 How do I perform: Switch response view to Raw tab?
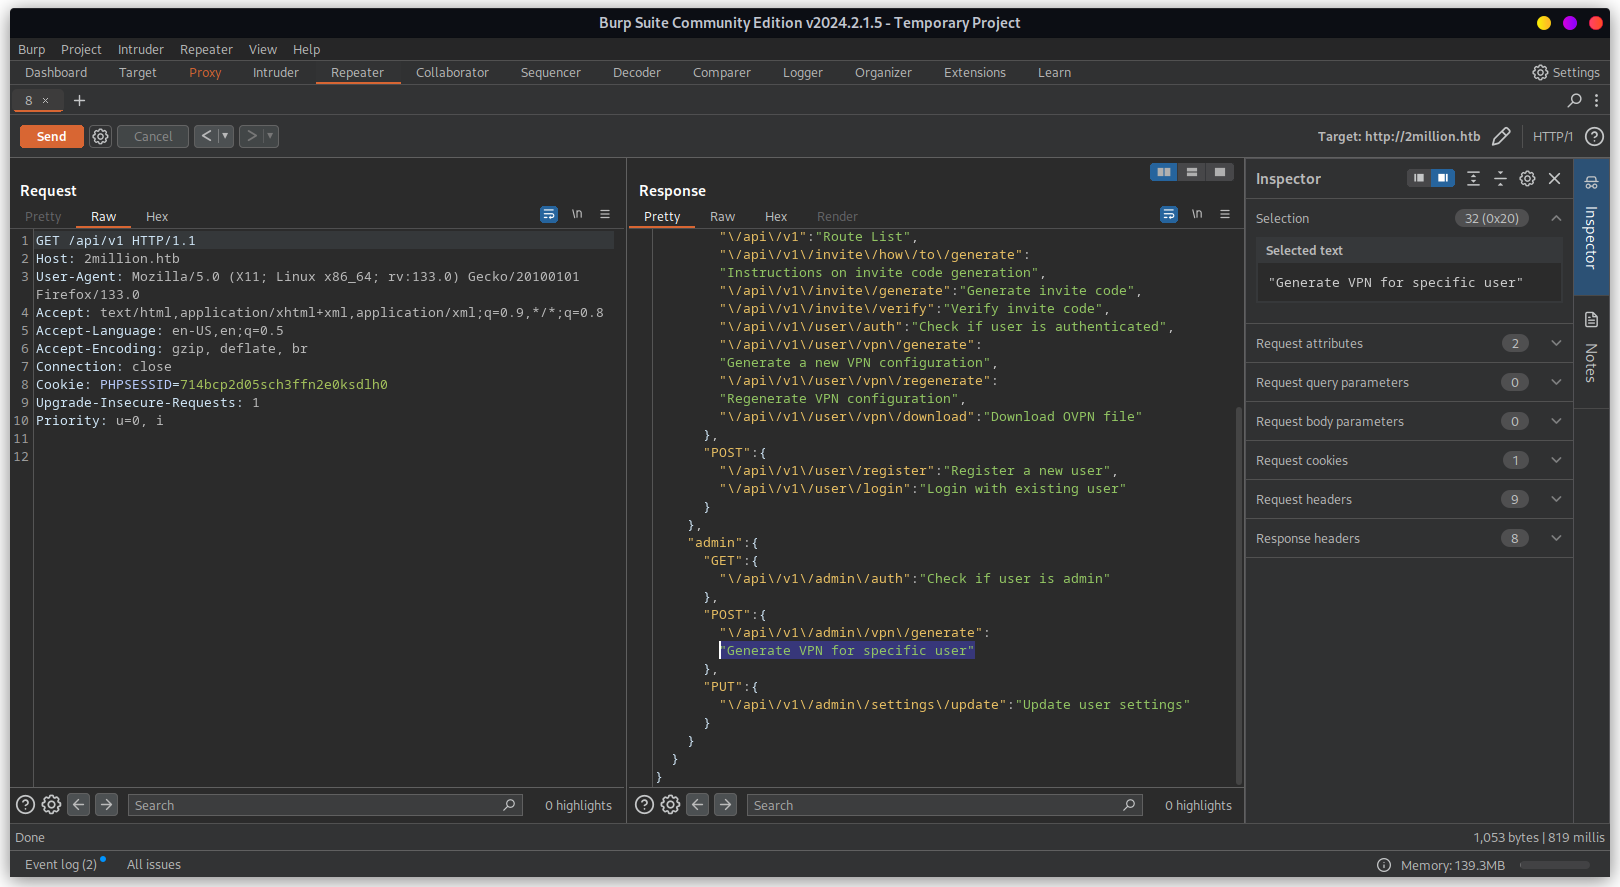722,216
